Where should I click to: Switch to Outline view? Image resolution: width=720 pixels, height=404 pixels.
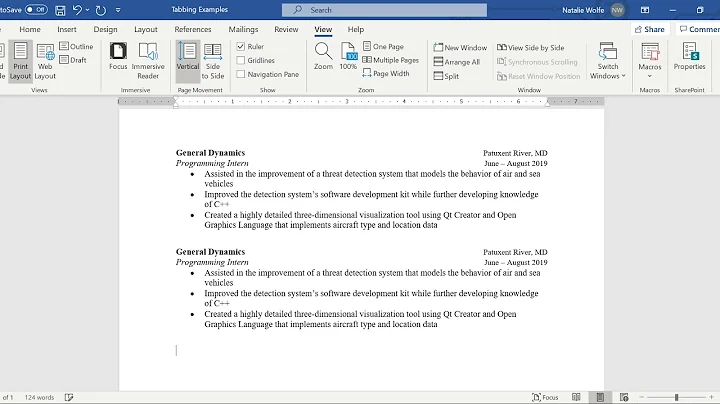coord(76,46)
